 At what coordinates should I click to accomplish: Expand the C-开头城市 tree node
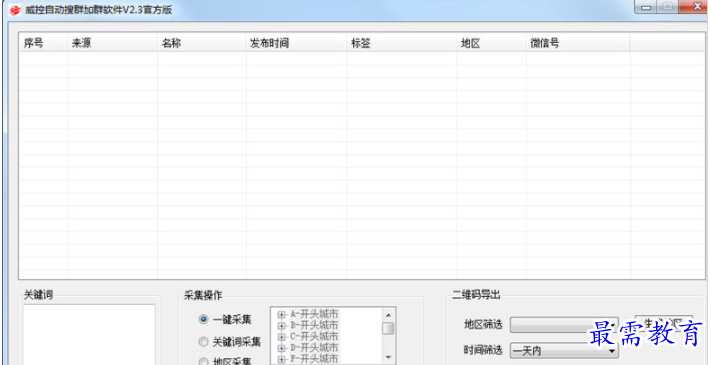pos(281,336)
